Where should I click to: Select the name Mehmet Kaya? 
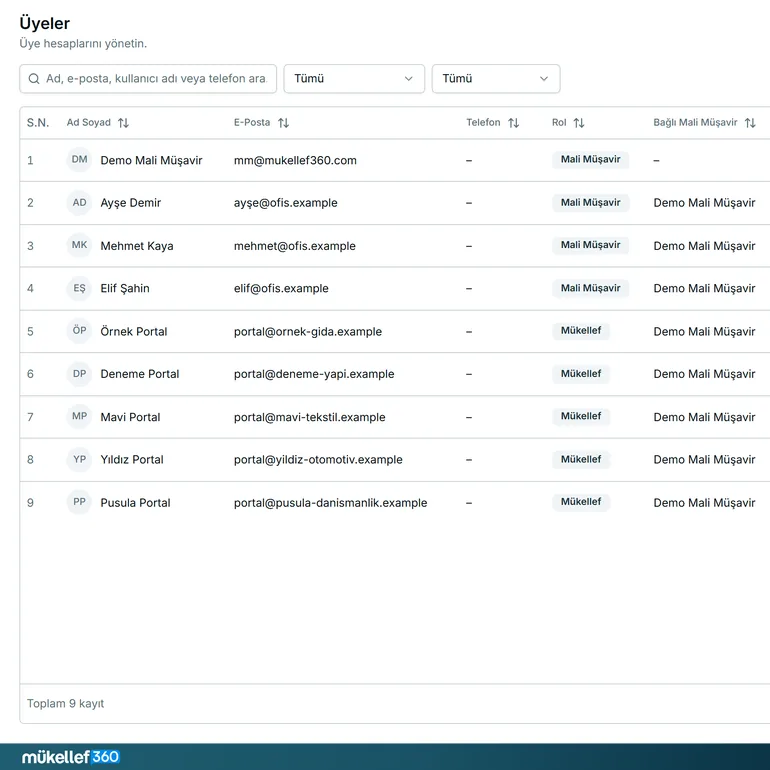tap(137, 246)
